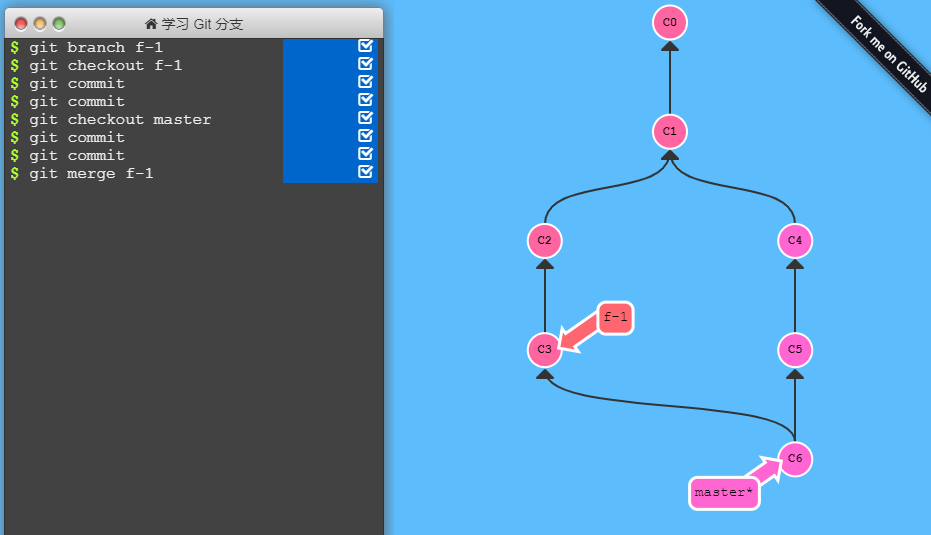Click checkmark beside second git commit
The height and width of the screenshot is (535, 931).
click(365, 99)
